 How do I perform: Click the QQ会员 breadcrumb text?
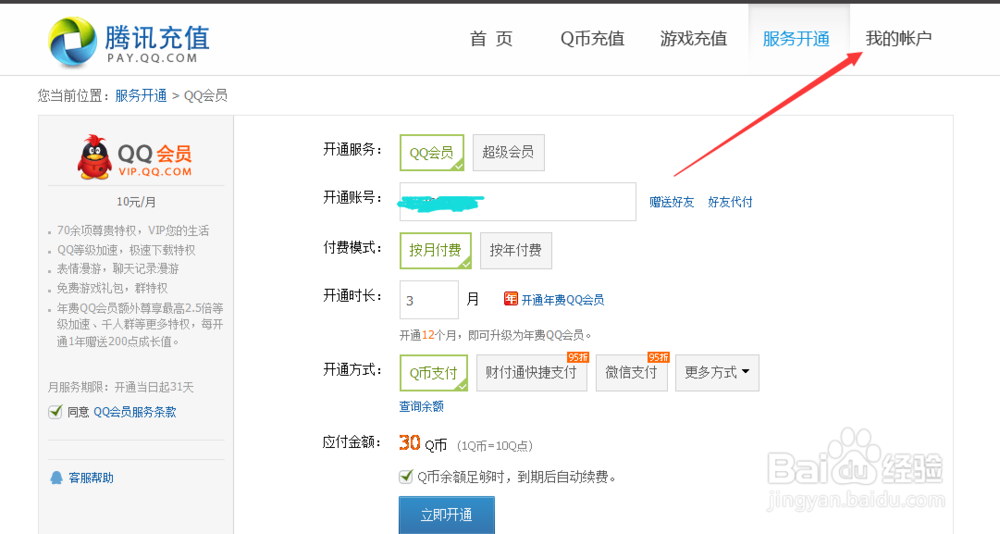205,96
